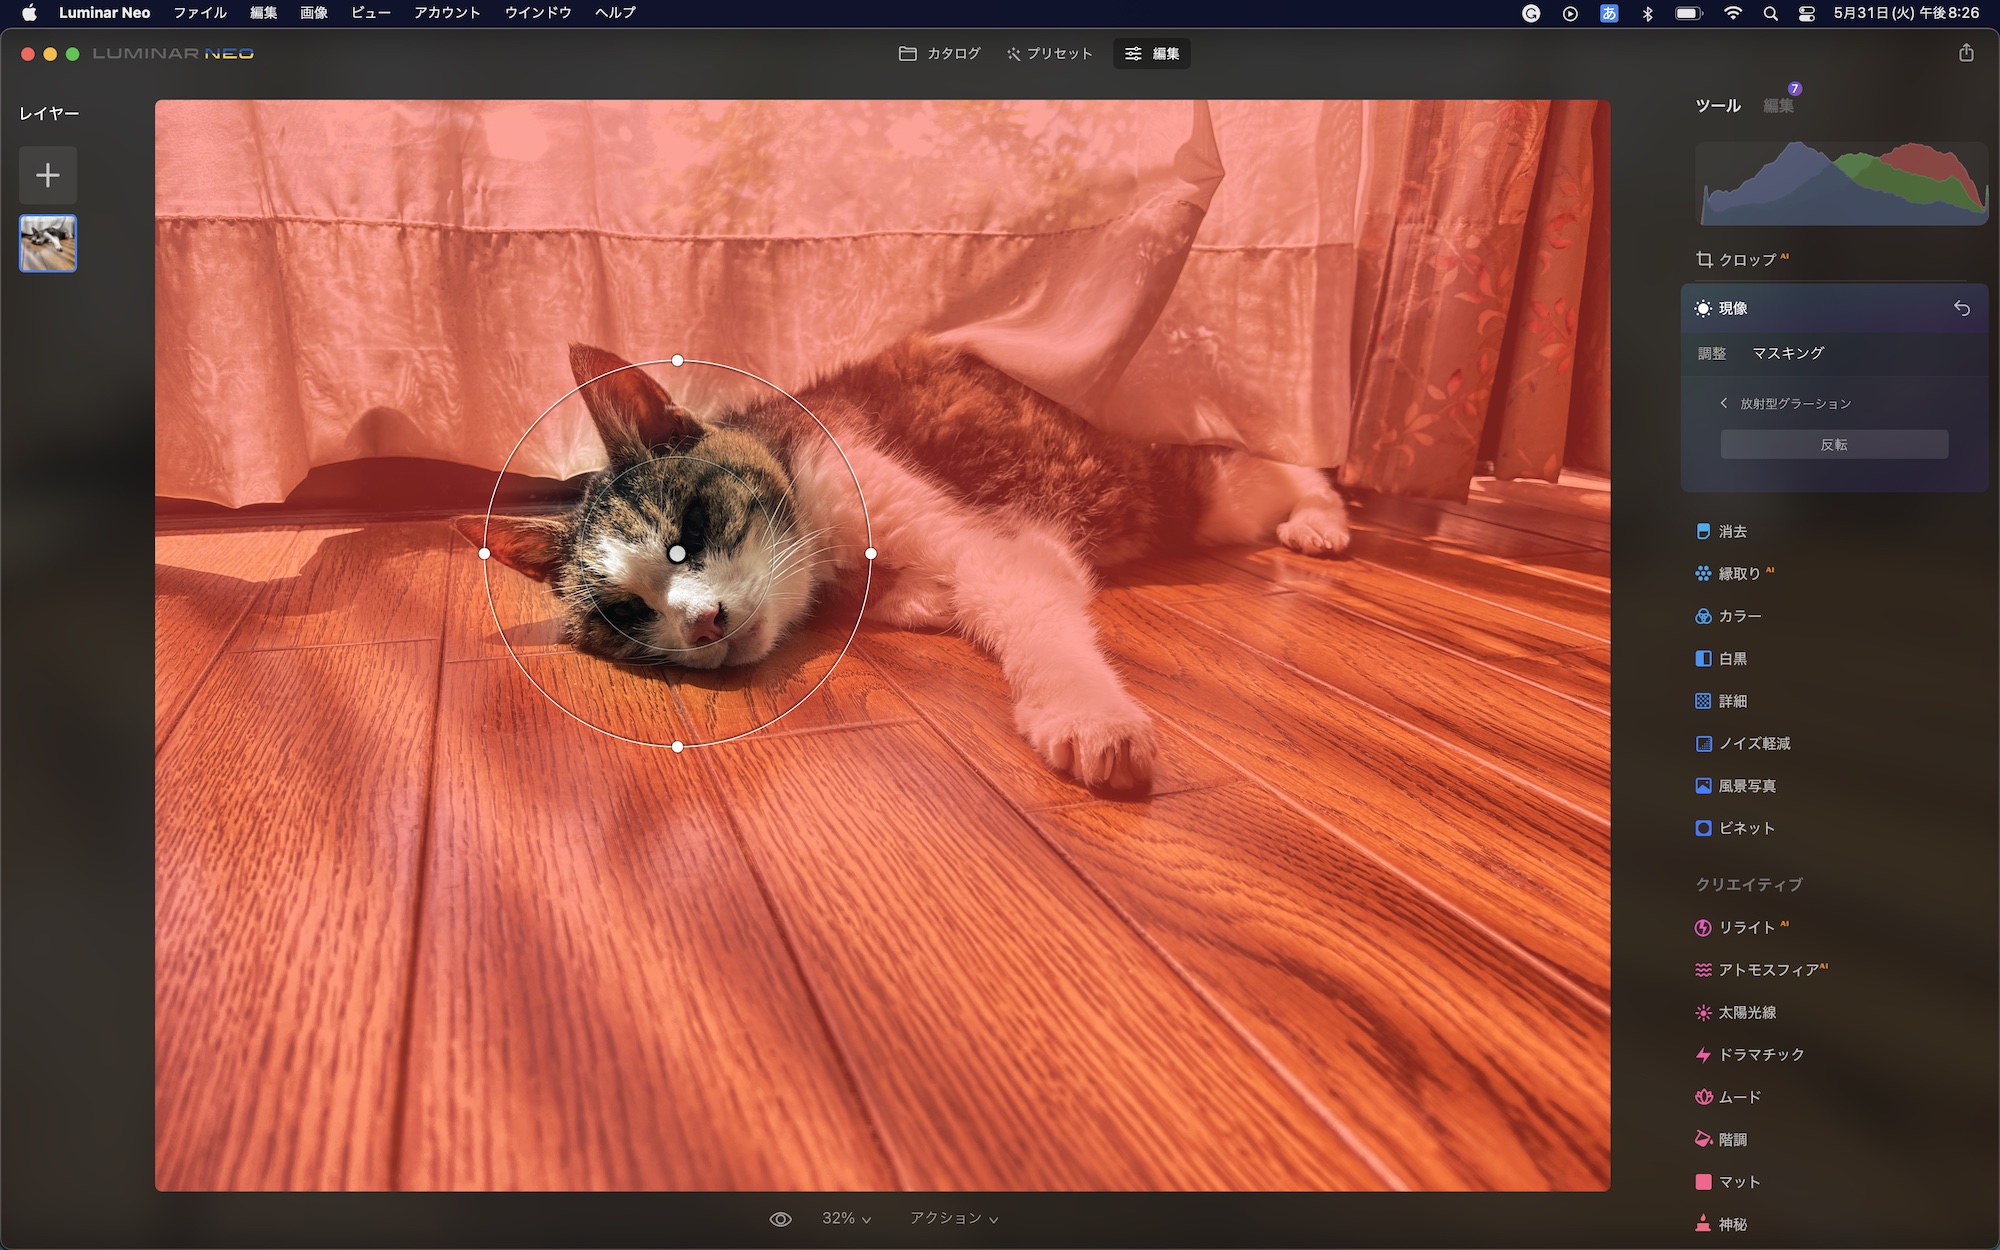Click the radial gradient center handle
Viewport: 2000px width, 1250px height.
[x=677, y=554]
